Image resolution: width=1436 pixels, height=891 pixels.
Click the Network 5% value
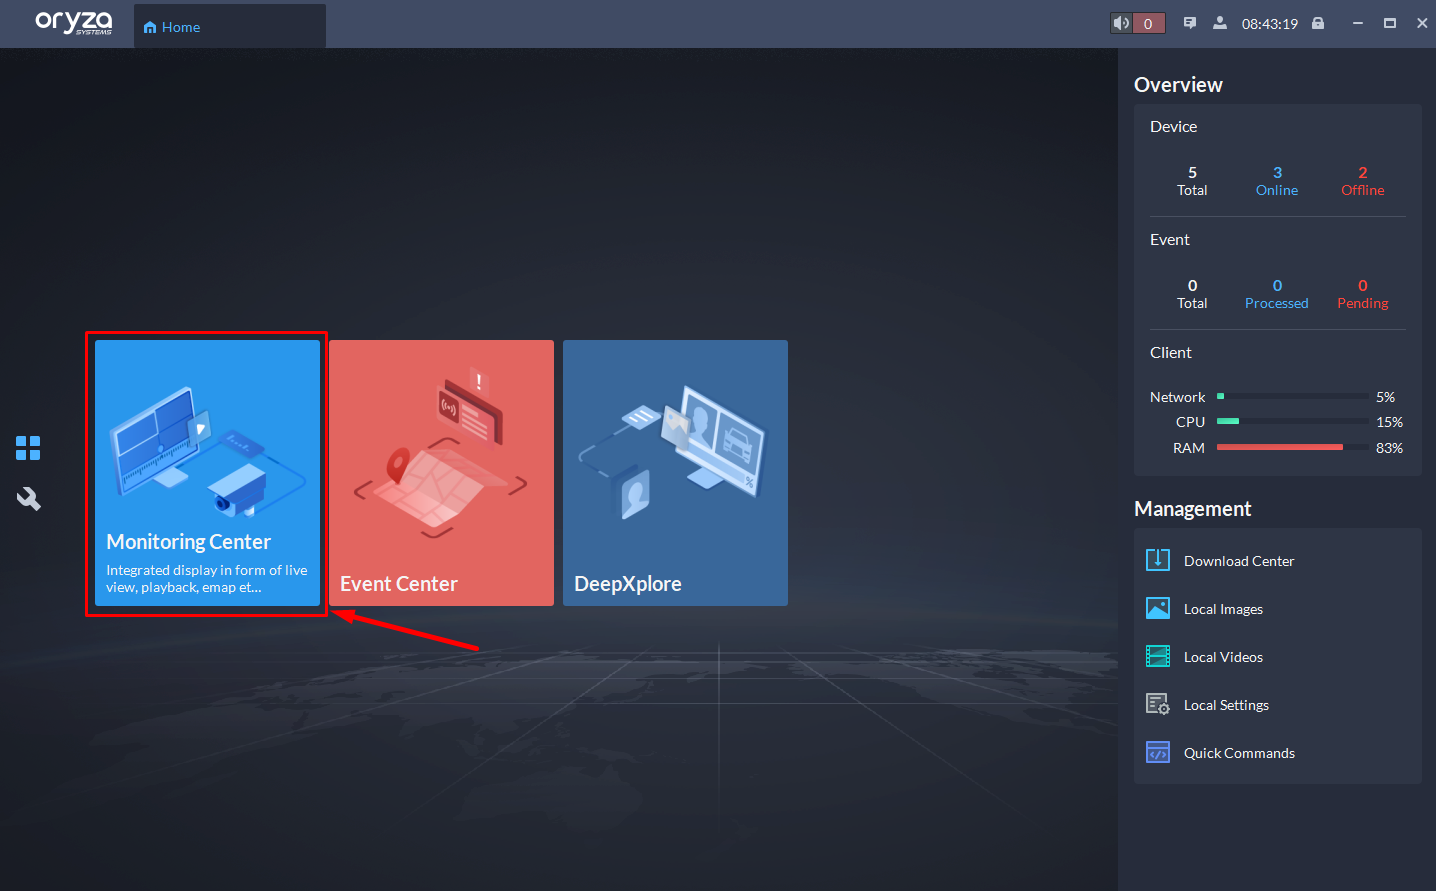click(1385, 397)
